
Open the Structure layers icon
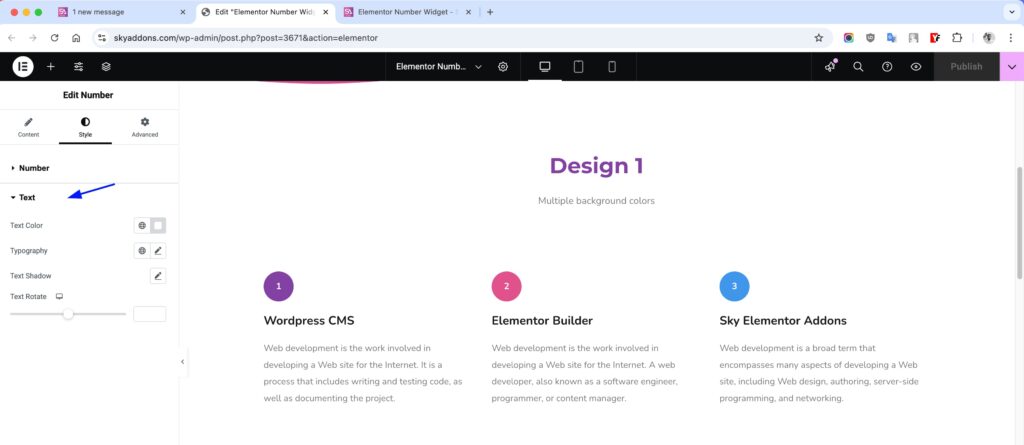pos(106,67)
